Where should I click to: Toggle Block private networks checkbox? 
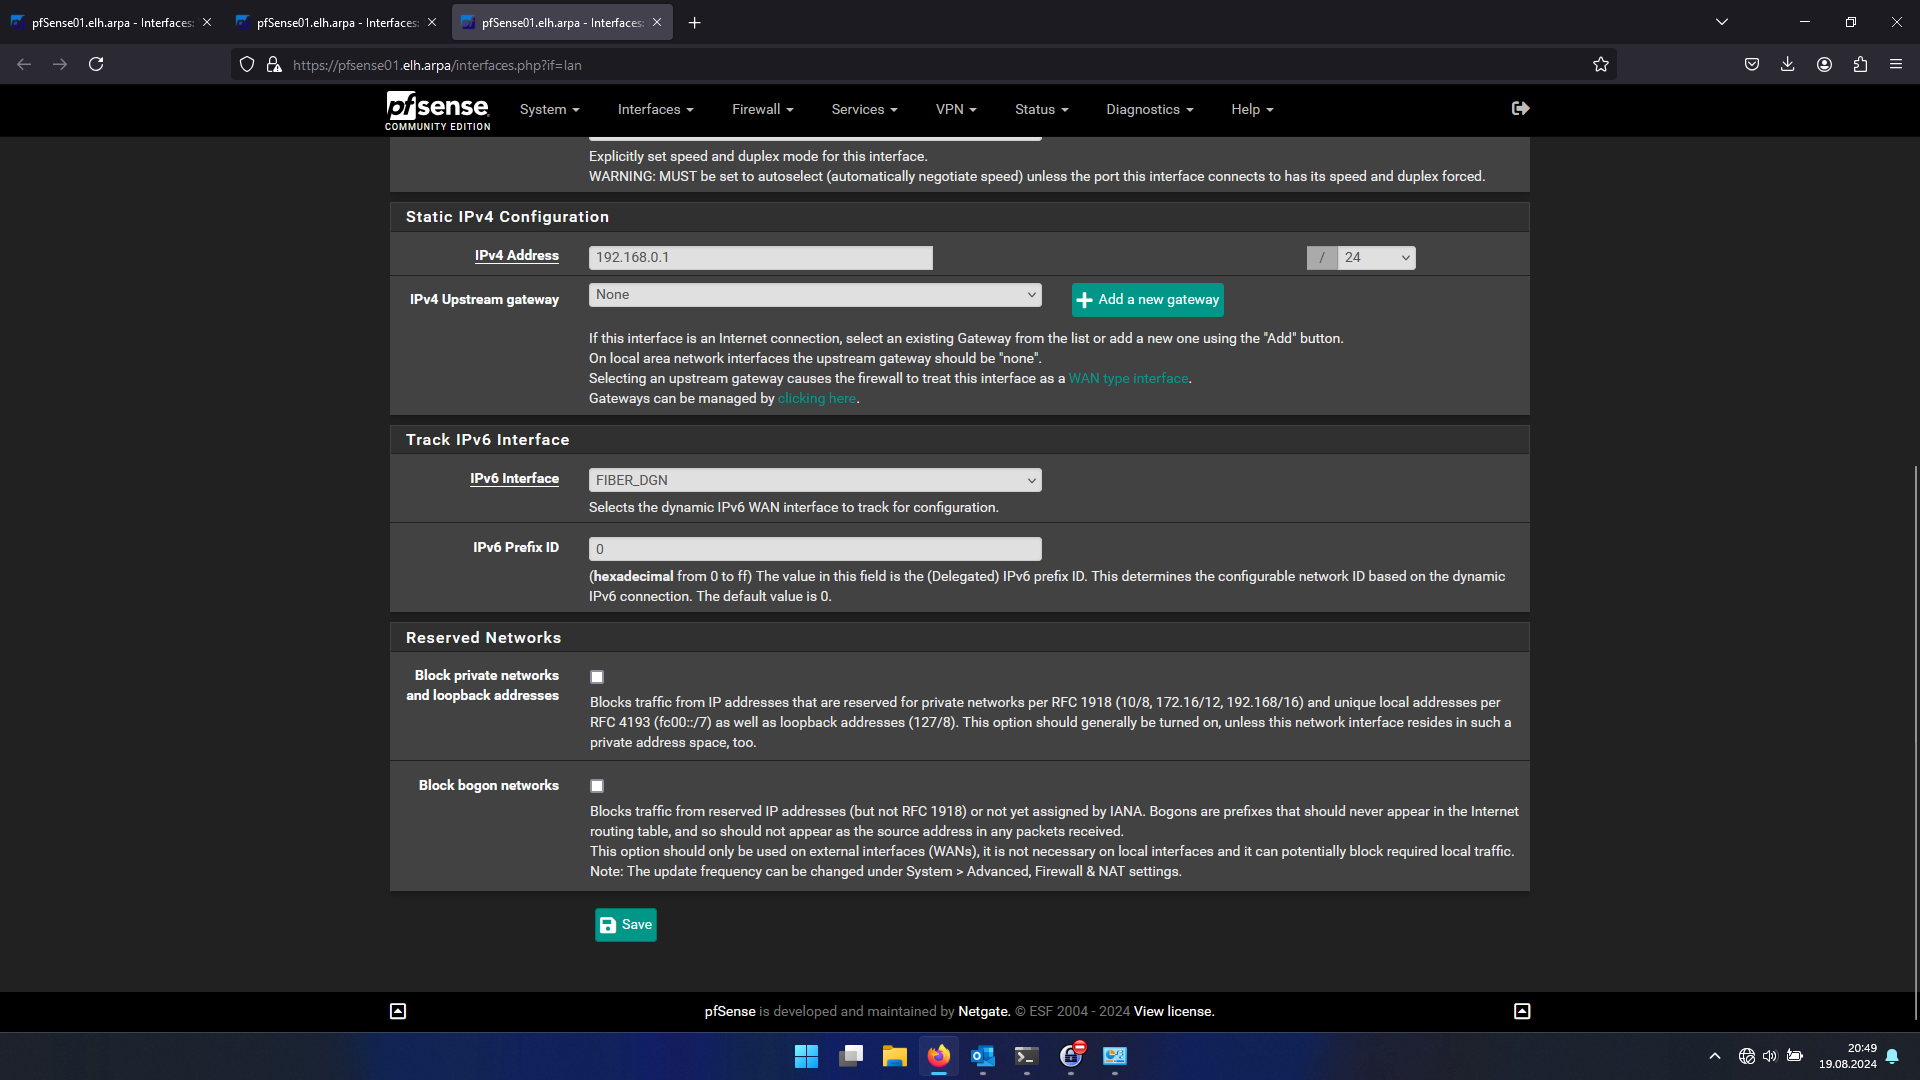pyautogui.click(x=597, y=677)
